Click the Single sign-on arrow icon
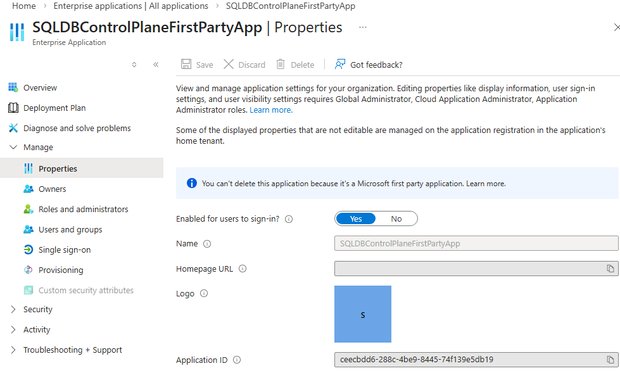 coord(28,250)
